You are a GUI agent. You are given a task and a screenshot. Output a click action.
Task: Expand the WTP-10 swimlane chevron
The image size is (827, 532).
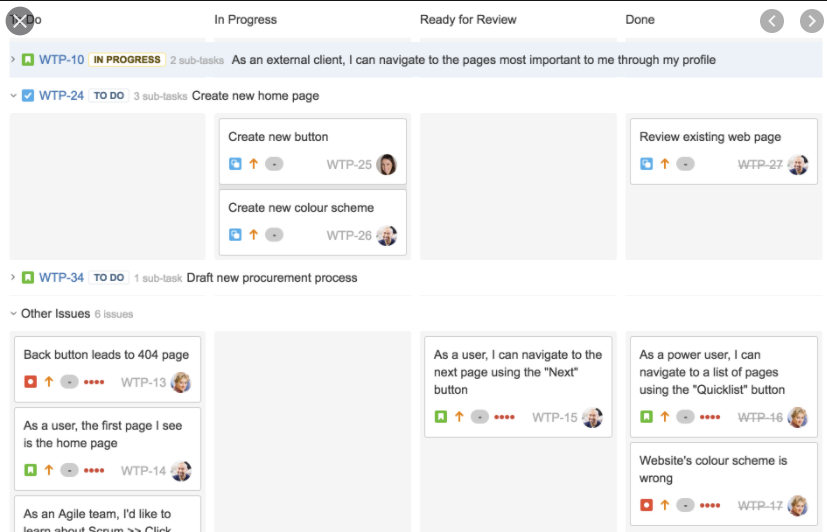click(x=13, y=60)
